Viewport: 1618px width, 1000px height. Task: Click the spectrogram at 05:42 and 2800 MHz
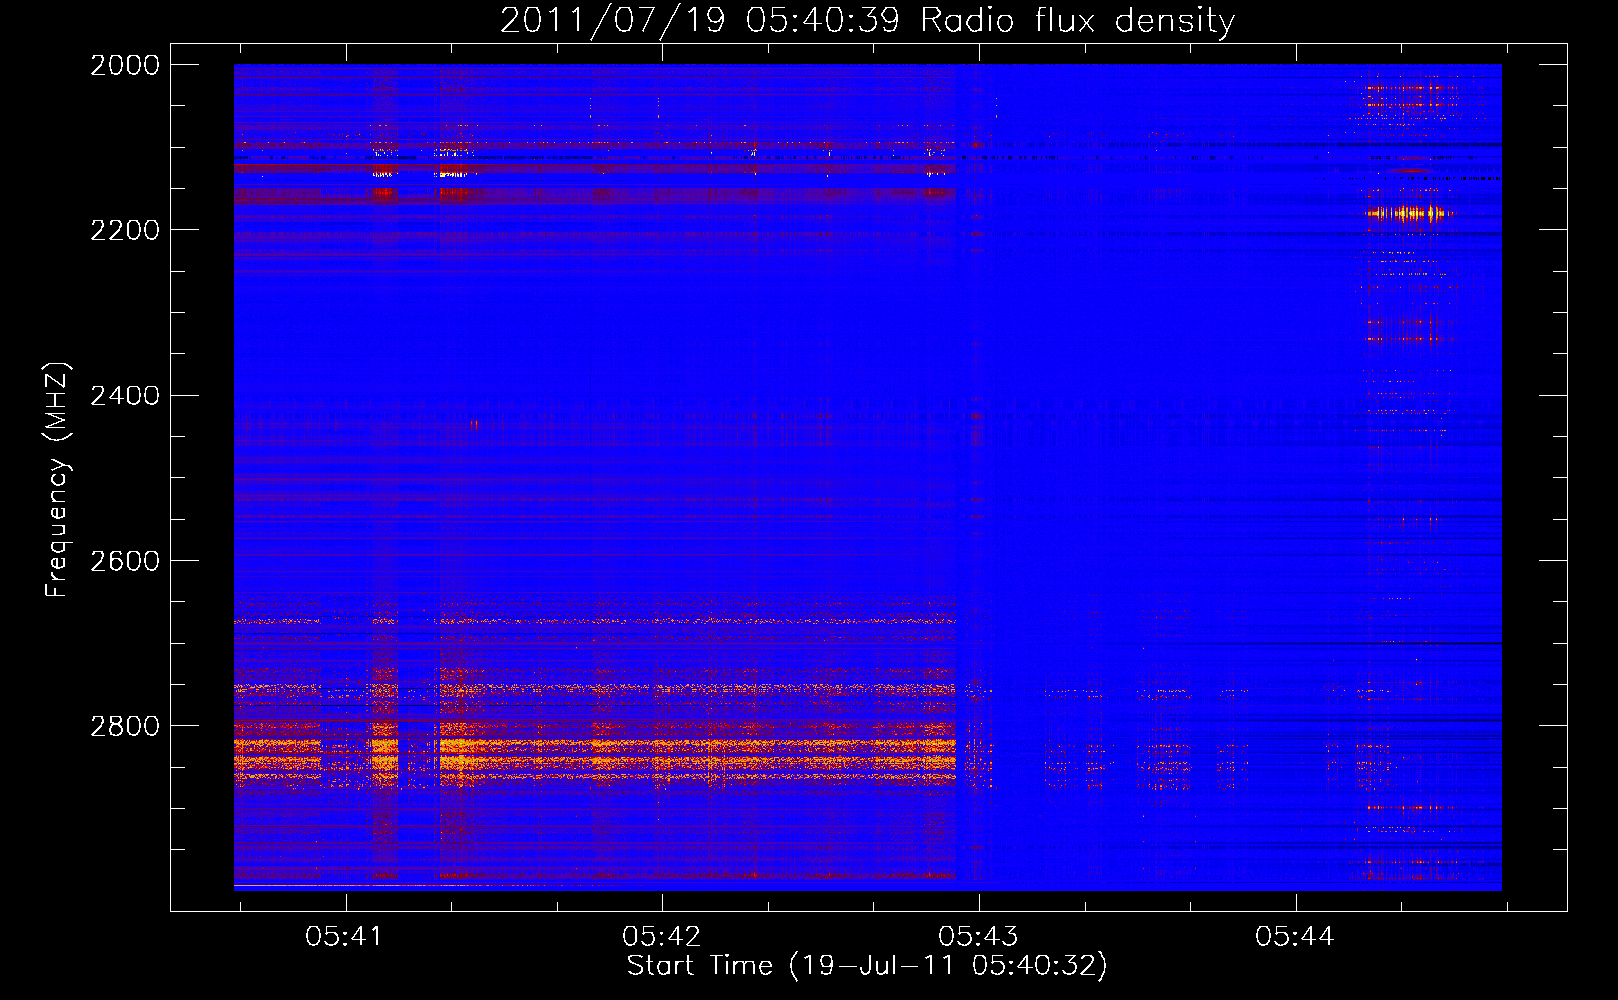pos(662,725)
